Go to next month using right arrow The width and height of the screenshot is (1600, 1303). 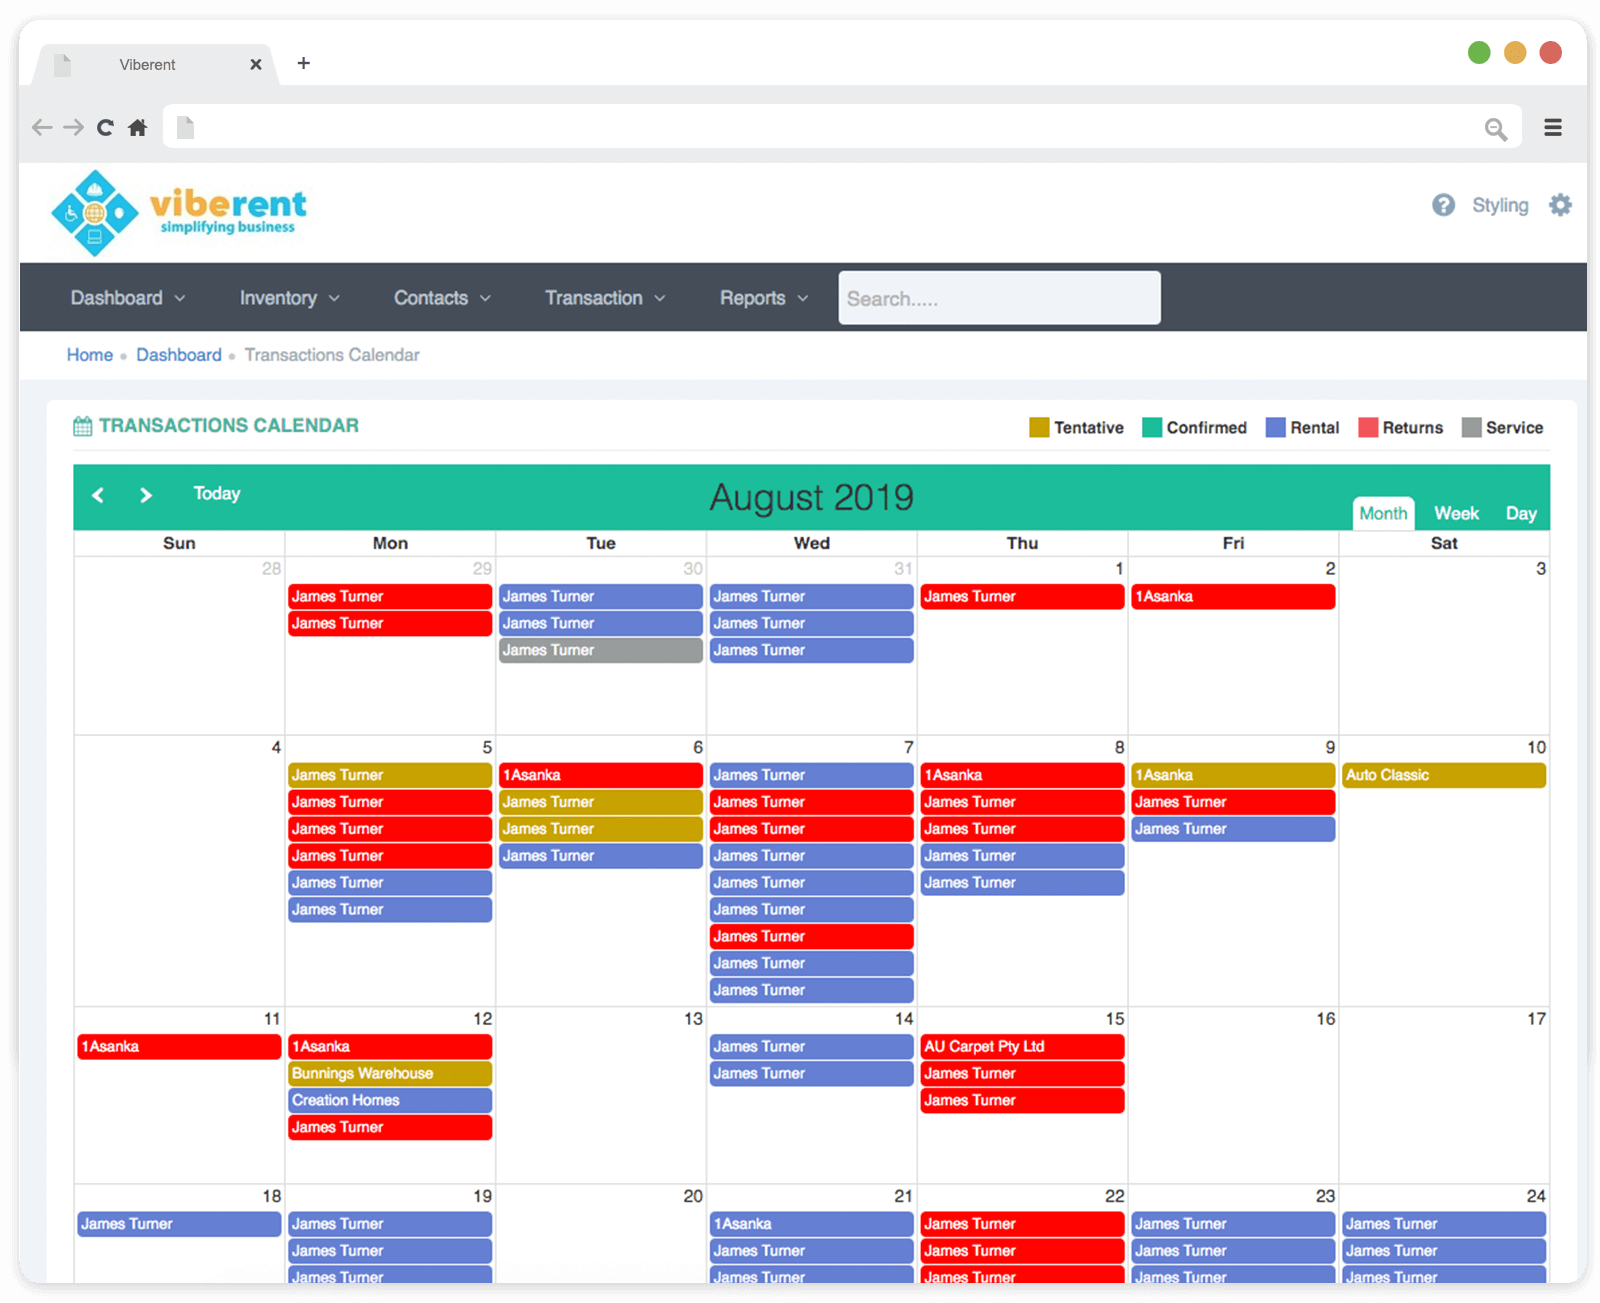click(x=146, y=495)
